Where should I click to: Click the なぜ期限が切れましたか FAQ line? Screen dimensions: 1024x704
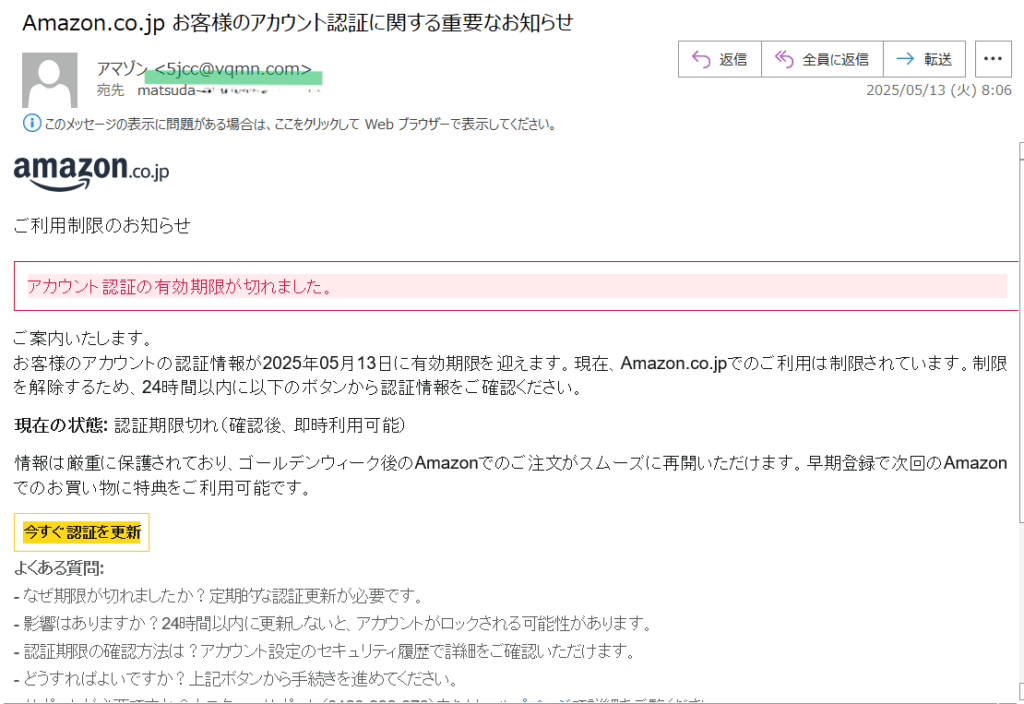[x=219, y=596]
